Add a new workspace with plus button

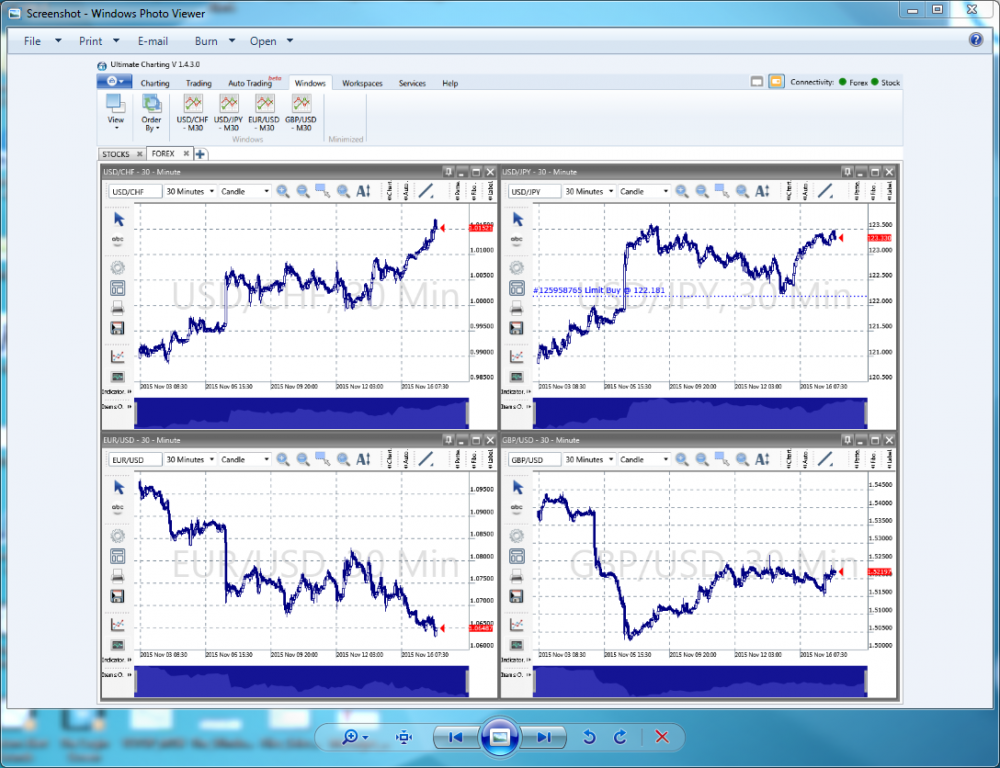coord(200,154)
